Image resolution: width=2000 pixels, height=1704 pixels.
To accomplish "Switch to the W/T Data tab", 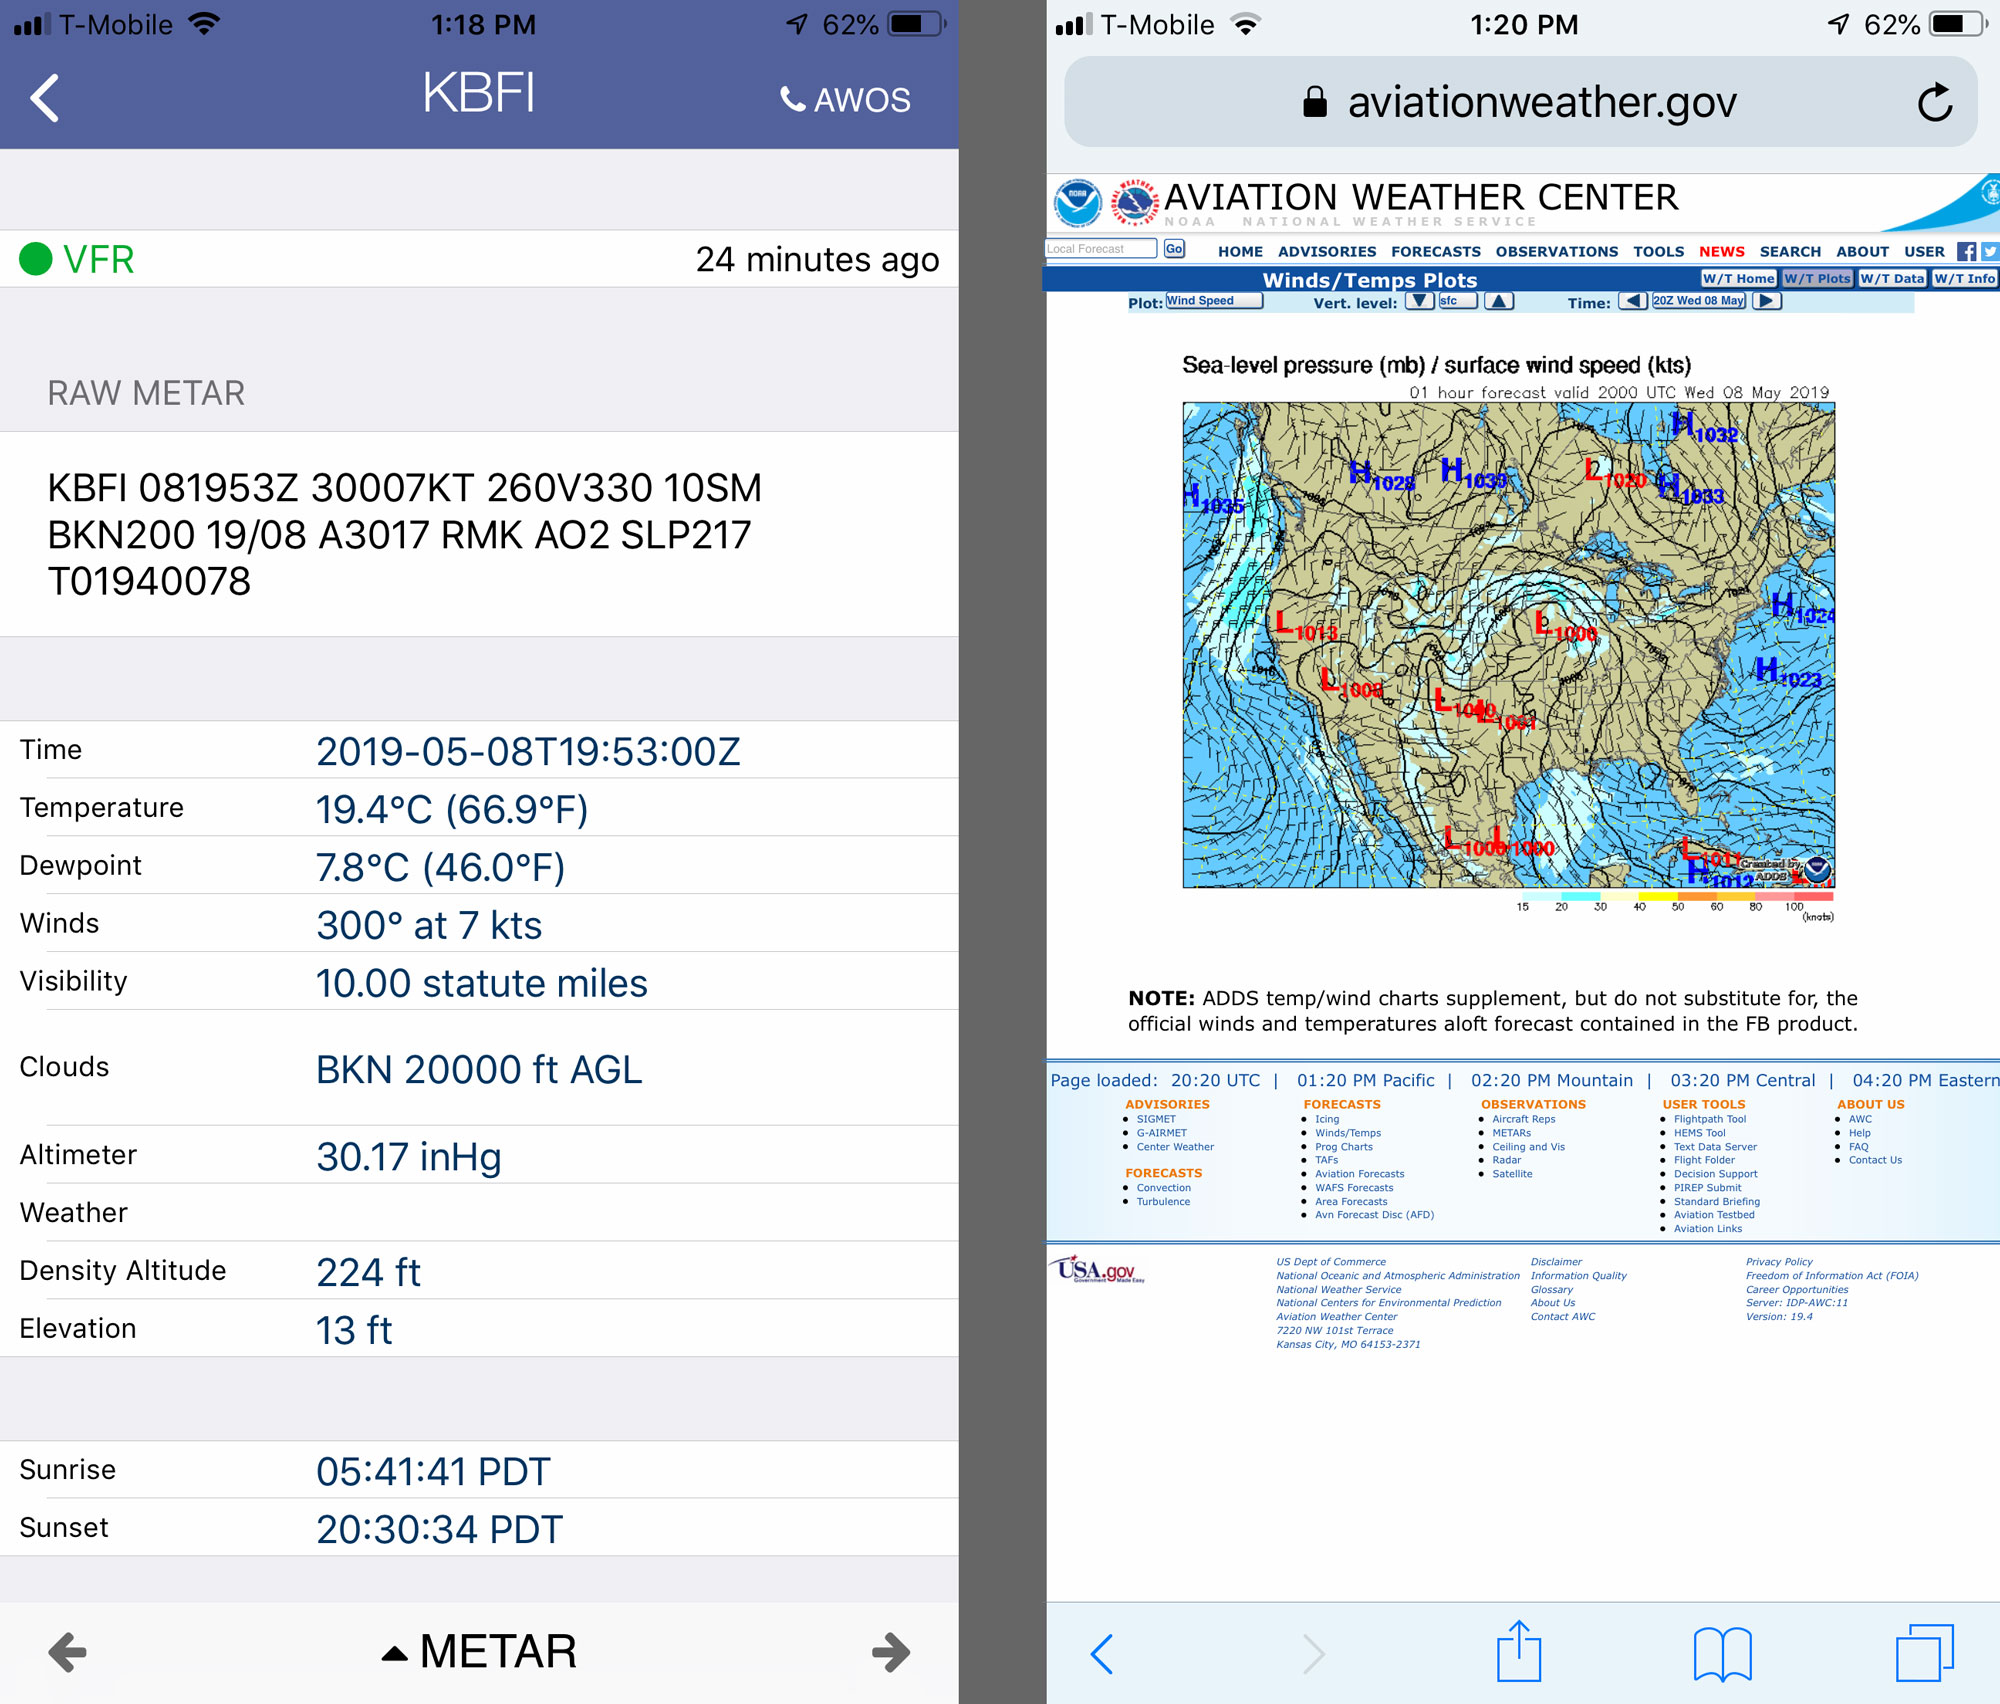I will coord(1892,279).
